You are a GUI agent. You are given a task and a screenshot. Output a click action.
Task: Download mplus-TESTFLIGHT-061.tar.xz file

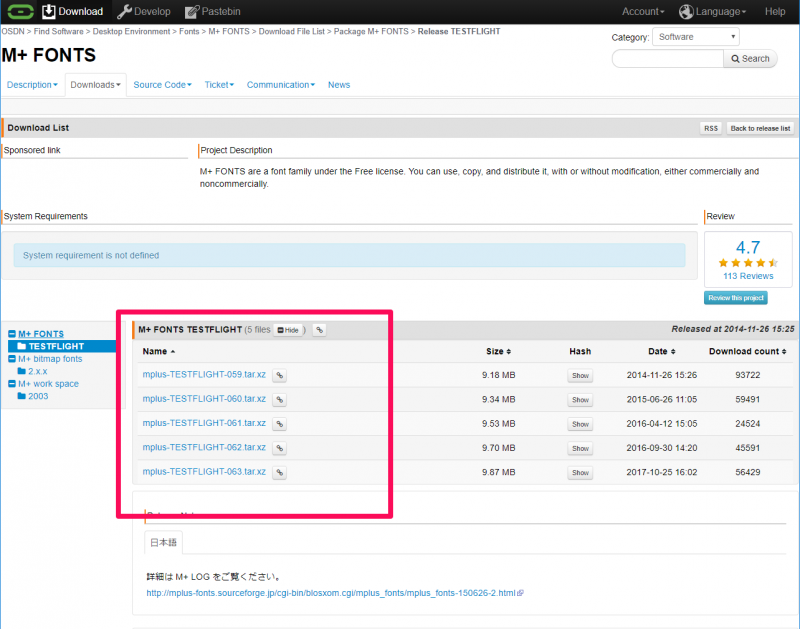(204, 424)
